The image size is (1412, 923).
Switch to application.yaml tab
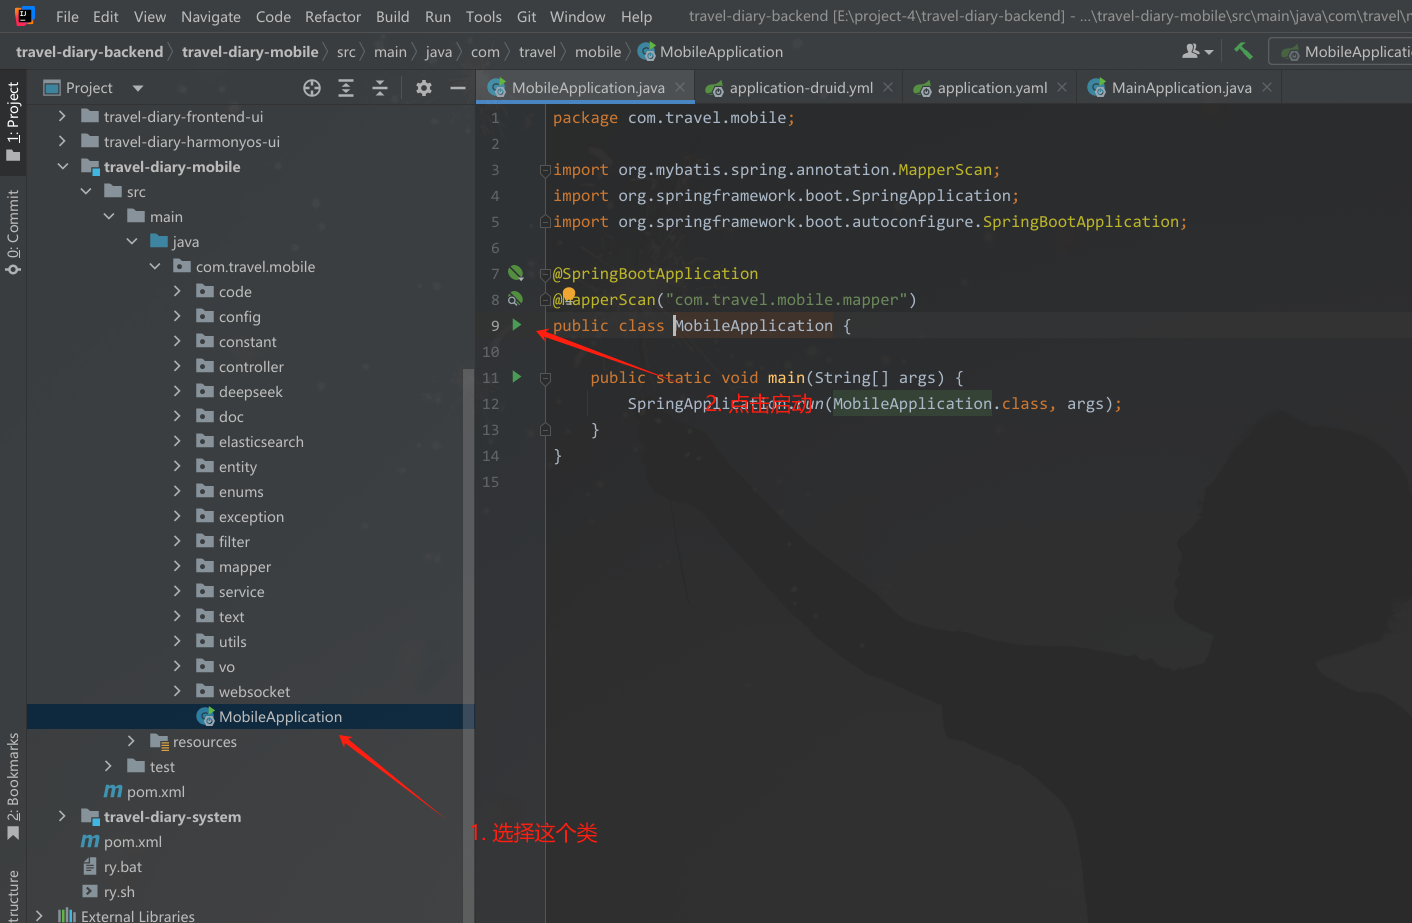991,88
